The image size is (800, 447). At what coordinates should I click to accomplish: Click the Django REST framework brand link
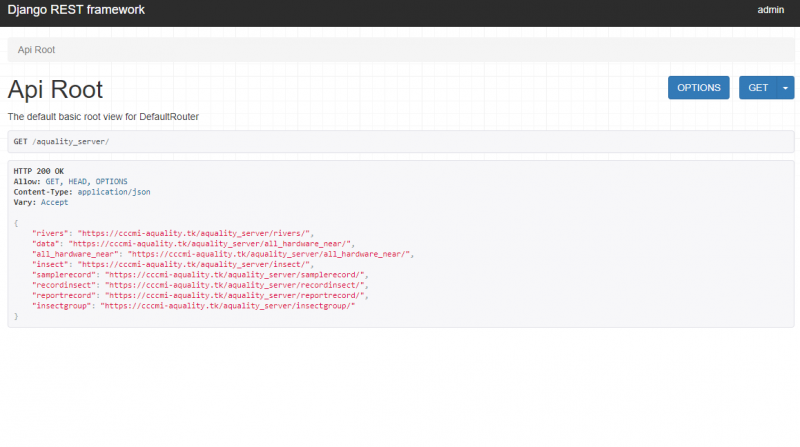(x=76, y=10)
